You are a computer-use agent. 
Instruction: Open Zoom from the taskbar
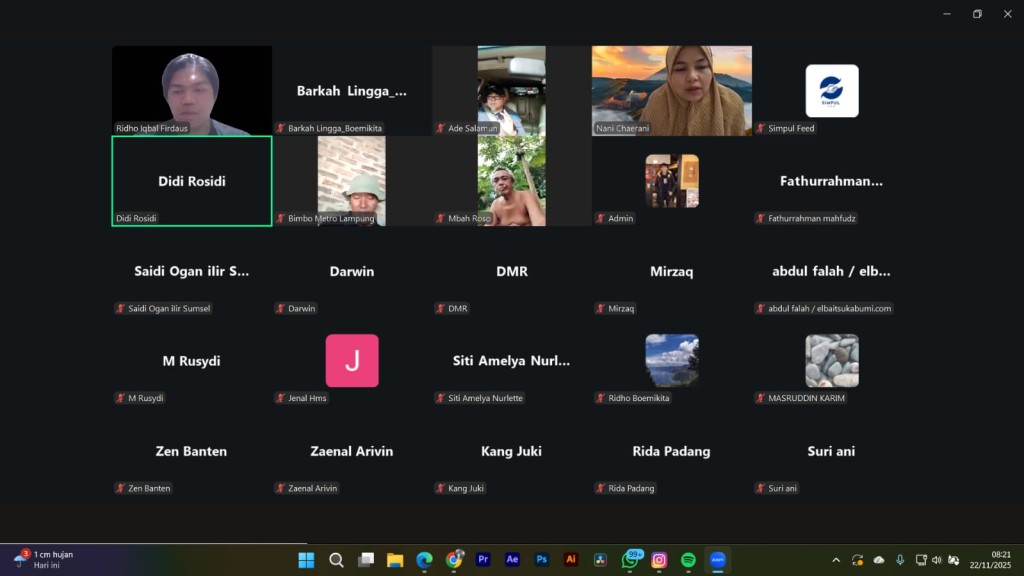[x=717, y=560]
